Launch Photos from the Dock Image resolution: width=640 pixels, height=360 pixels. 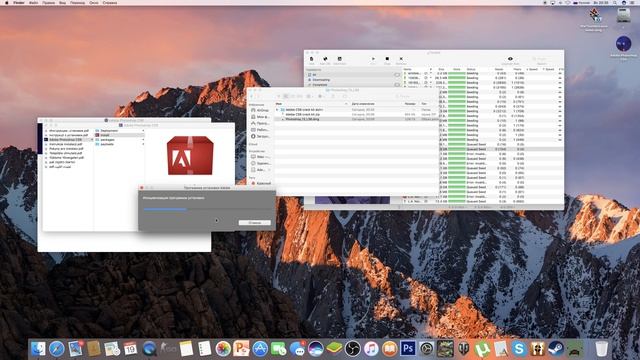tap(223, 349)
